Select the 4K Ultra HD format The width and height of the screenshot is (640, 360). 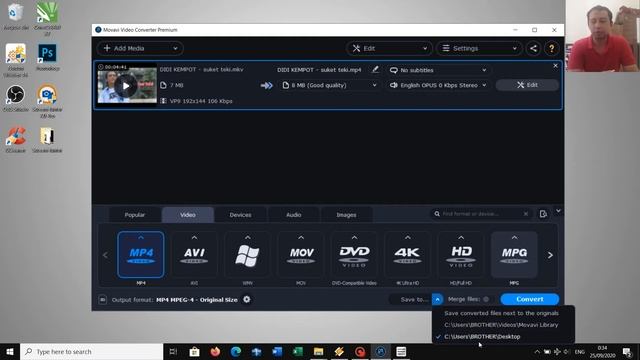pos(407,255)
